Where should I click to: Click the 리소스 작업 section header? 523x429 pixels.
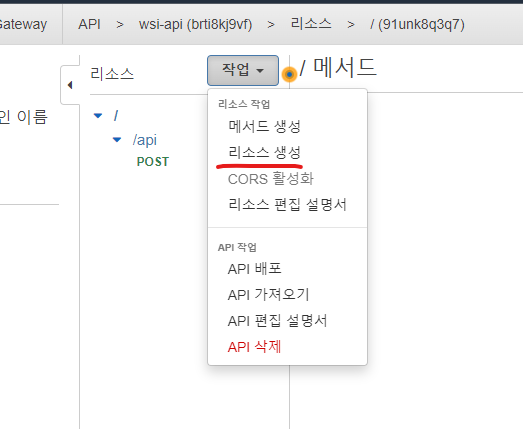tap(244, 104)
